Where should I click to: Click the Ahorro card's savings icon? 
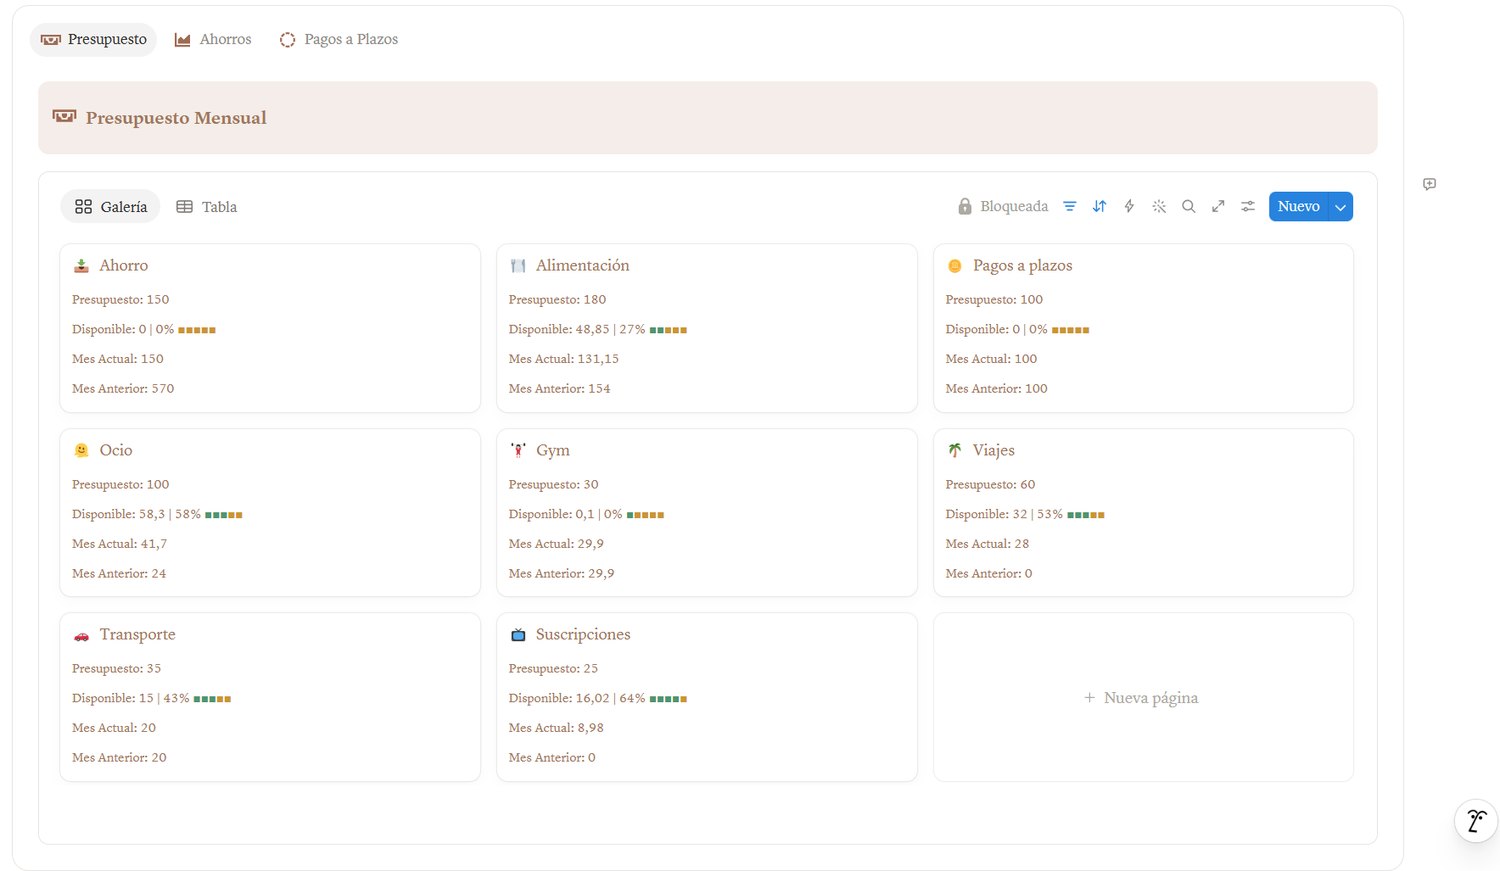coord(82,266)
